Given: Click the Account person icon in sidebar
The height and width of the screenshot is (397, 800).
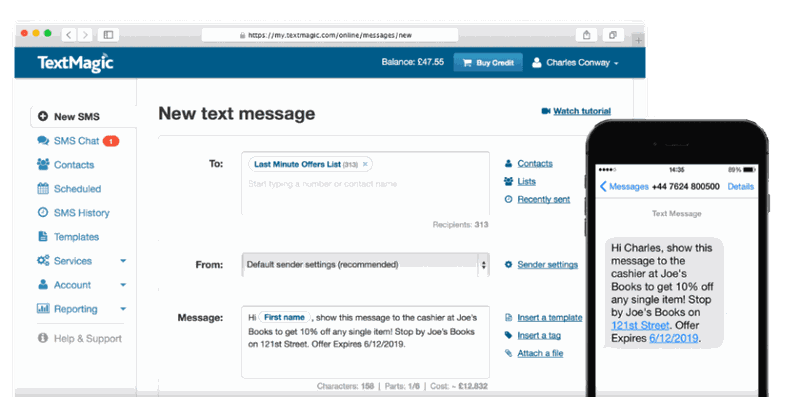Looking at the screenshot, I should (x=43, y=284).
